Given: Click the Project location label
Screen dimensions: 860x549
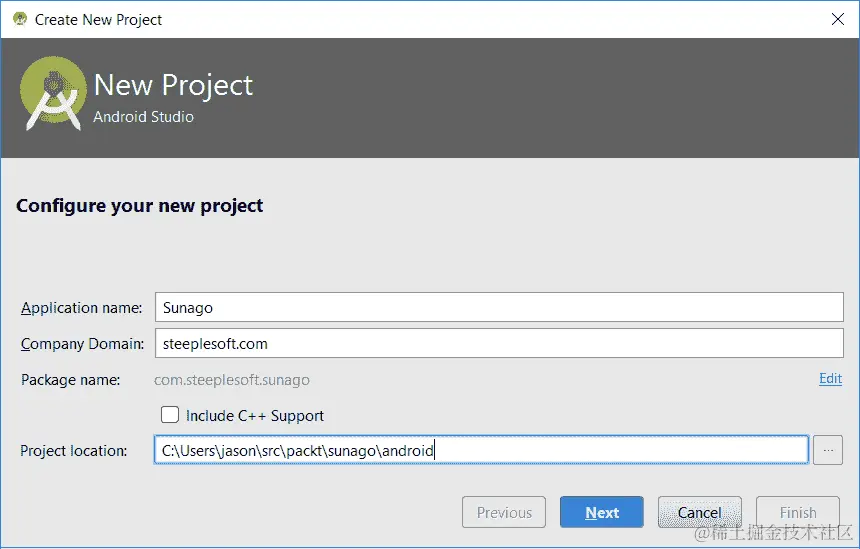Looking at the screenshot, I should pos(73,451).
